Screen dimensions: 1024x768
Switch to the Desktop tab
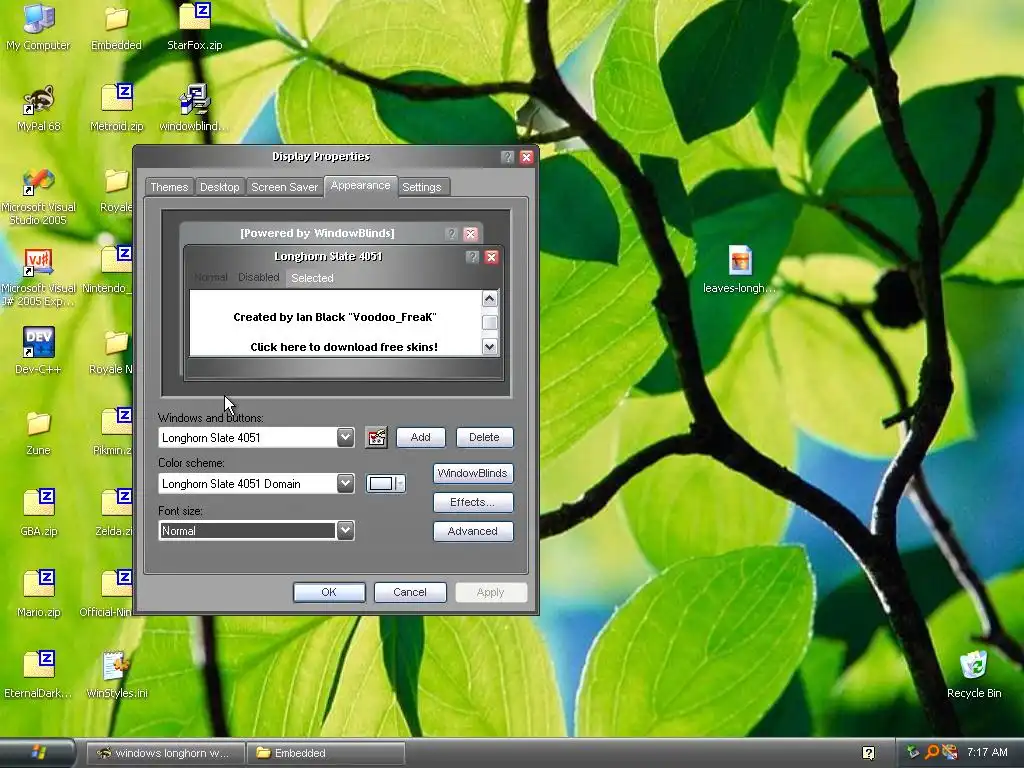click(219, 187)
